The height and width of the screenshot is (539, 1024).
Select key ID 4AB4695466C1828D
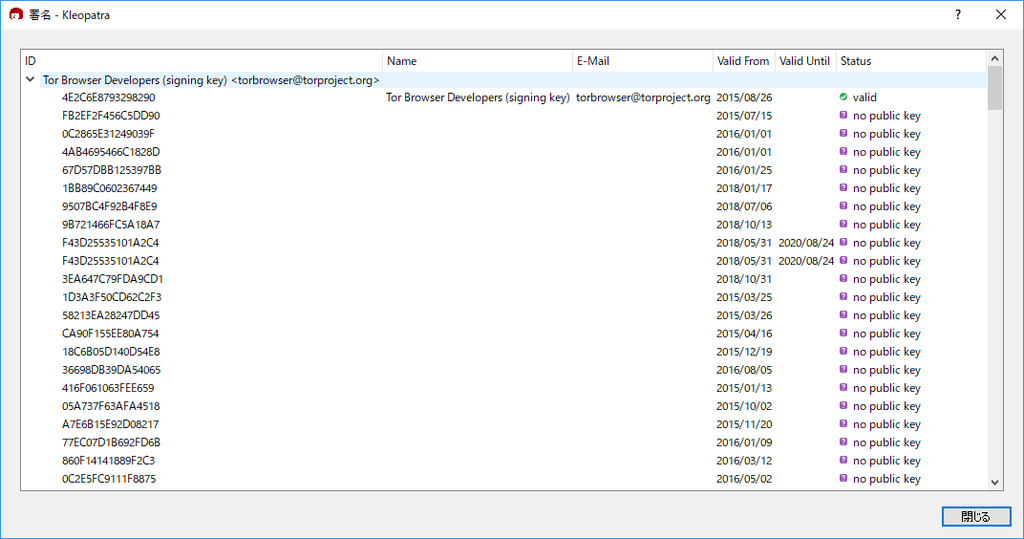coord(111,152)
